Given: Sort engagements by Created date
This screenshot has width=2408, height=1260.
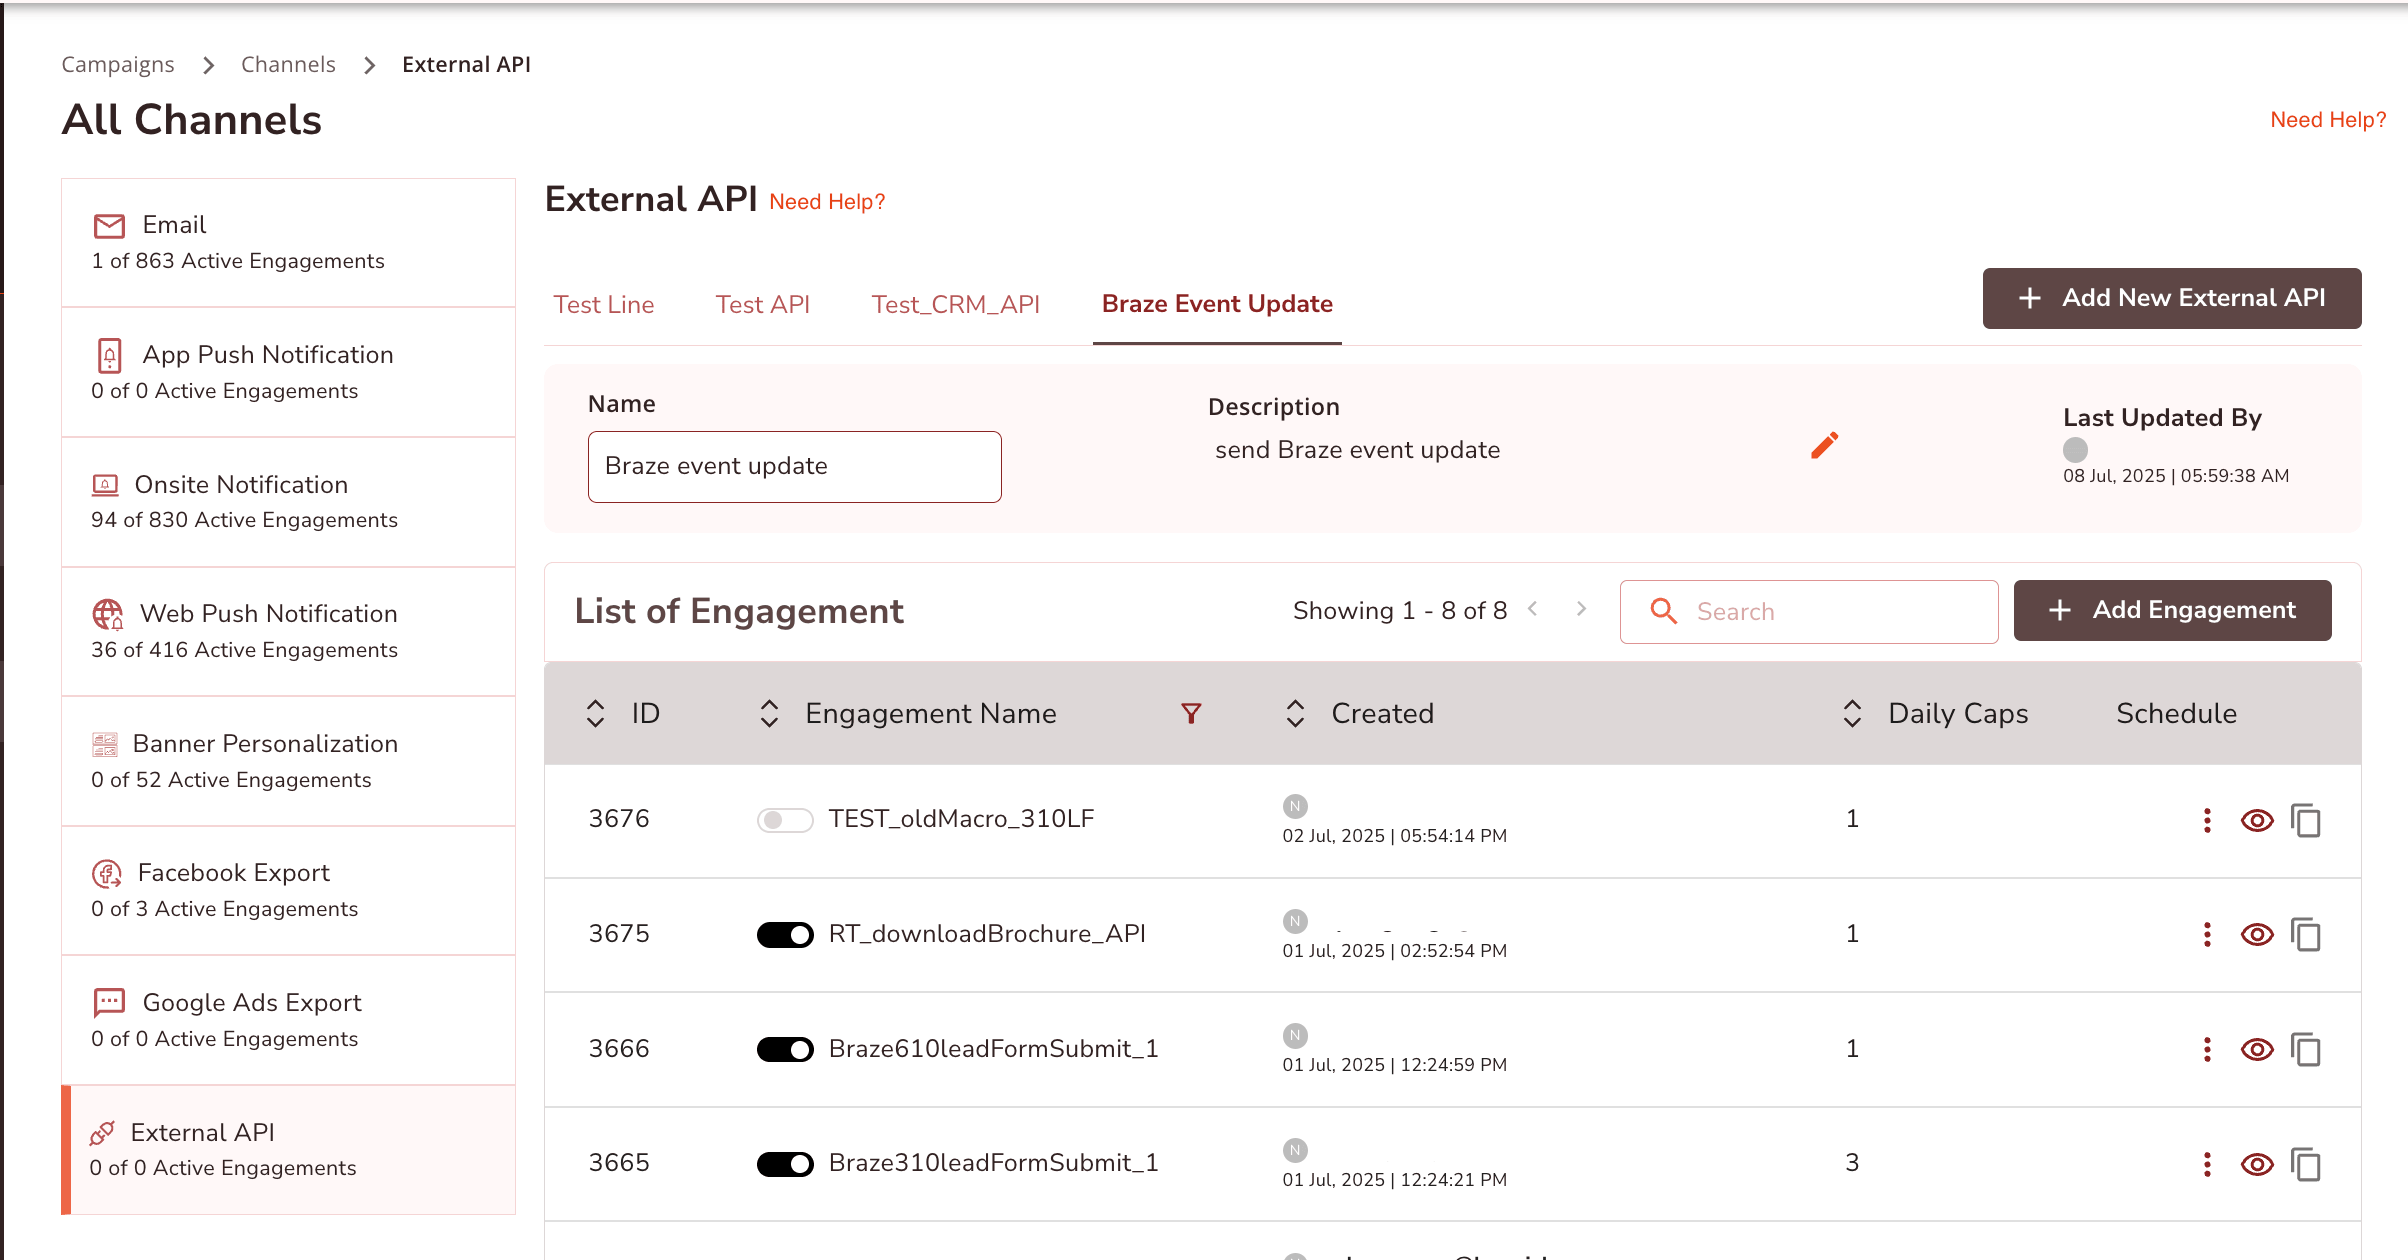Looking at the screenshot, I should [1294, 713].
